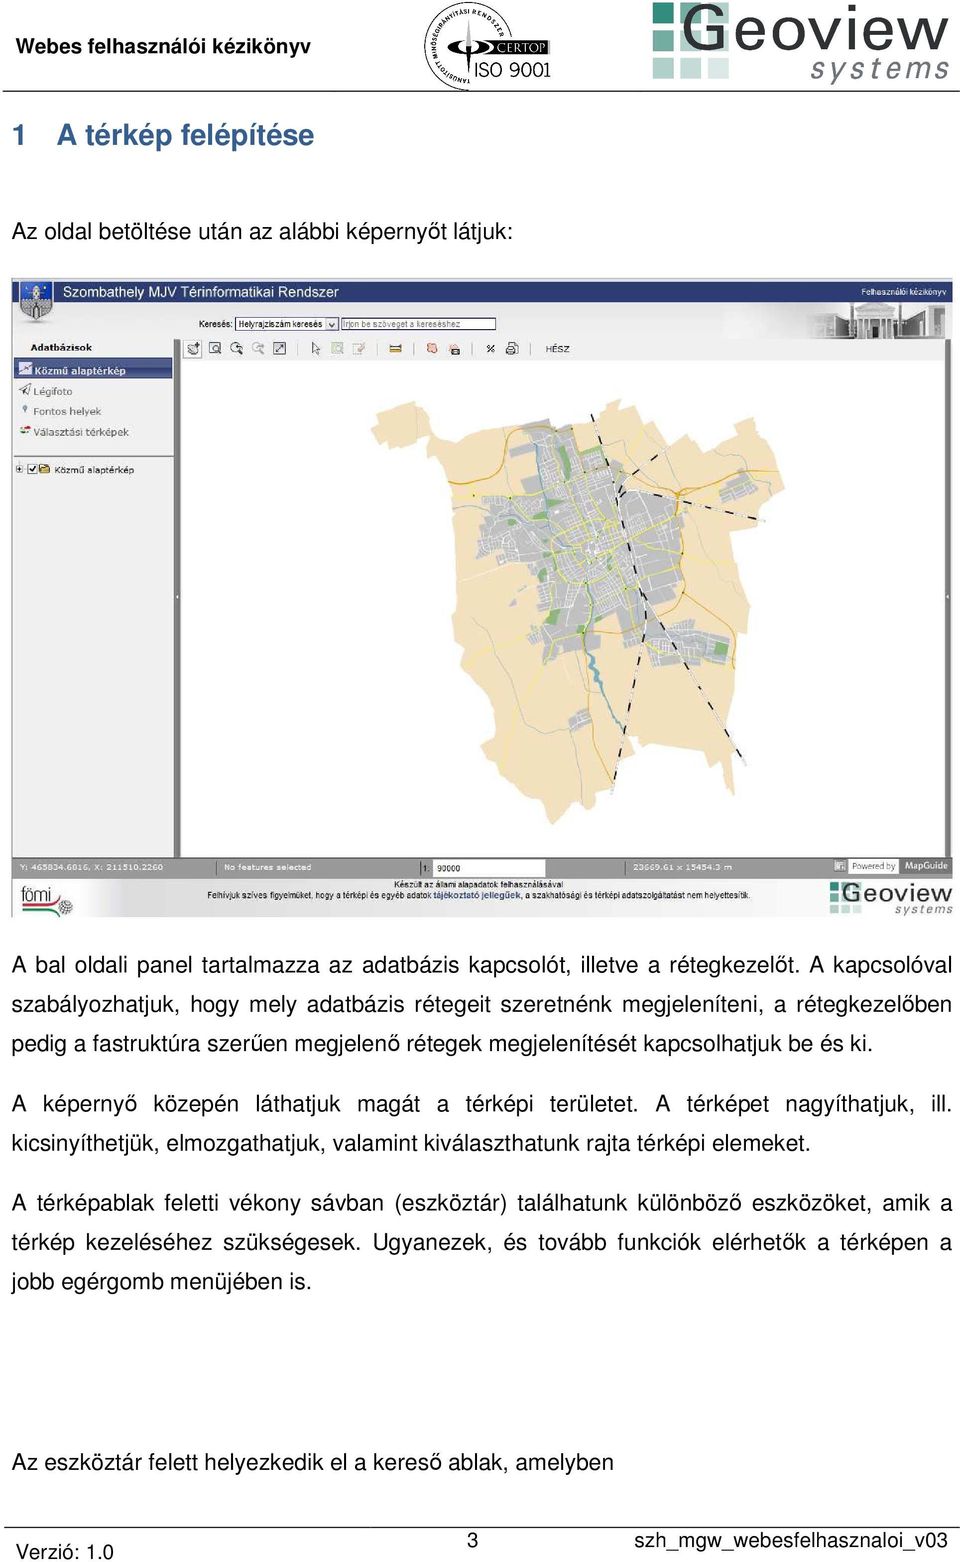Click the zoom to full extent icon
Viewport: 960px width, 1562px height.
tap(280, 349)
